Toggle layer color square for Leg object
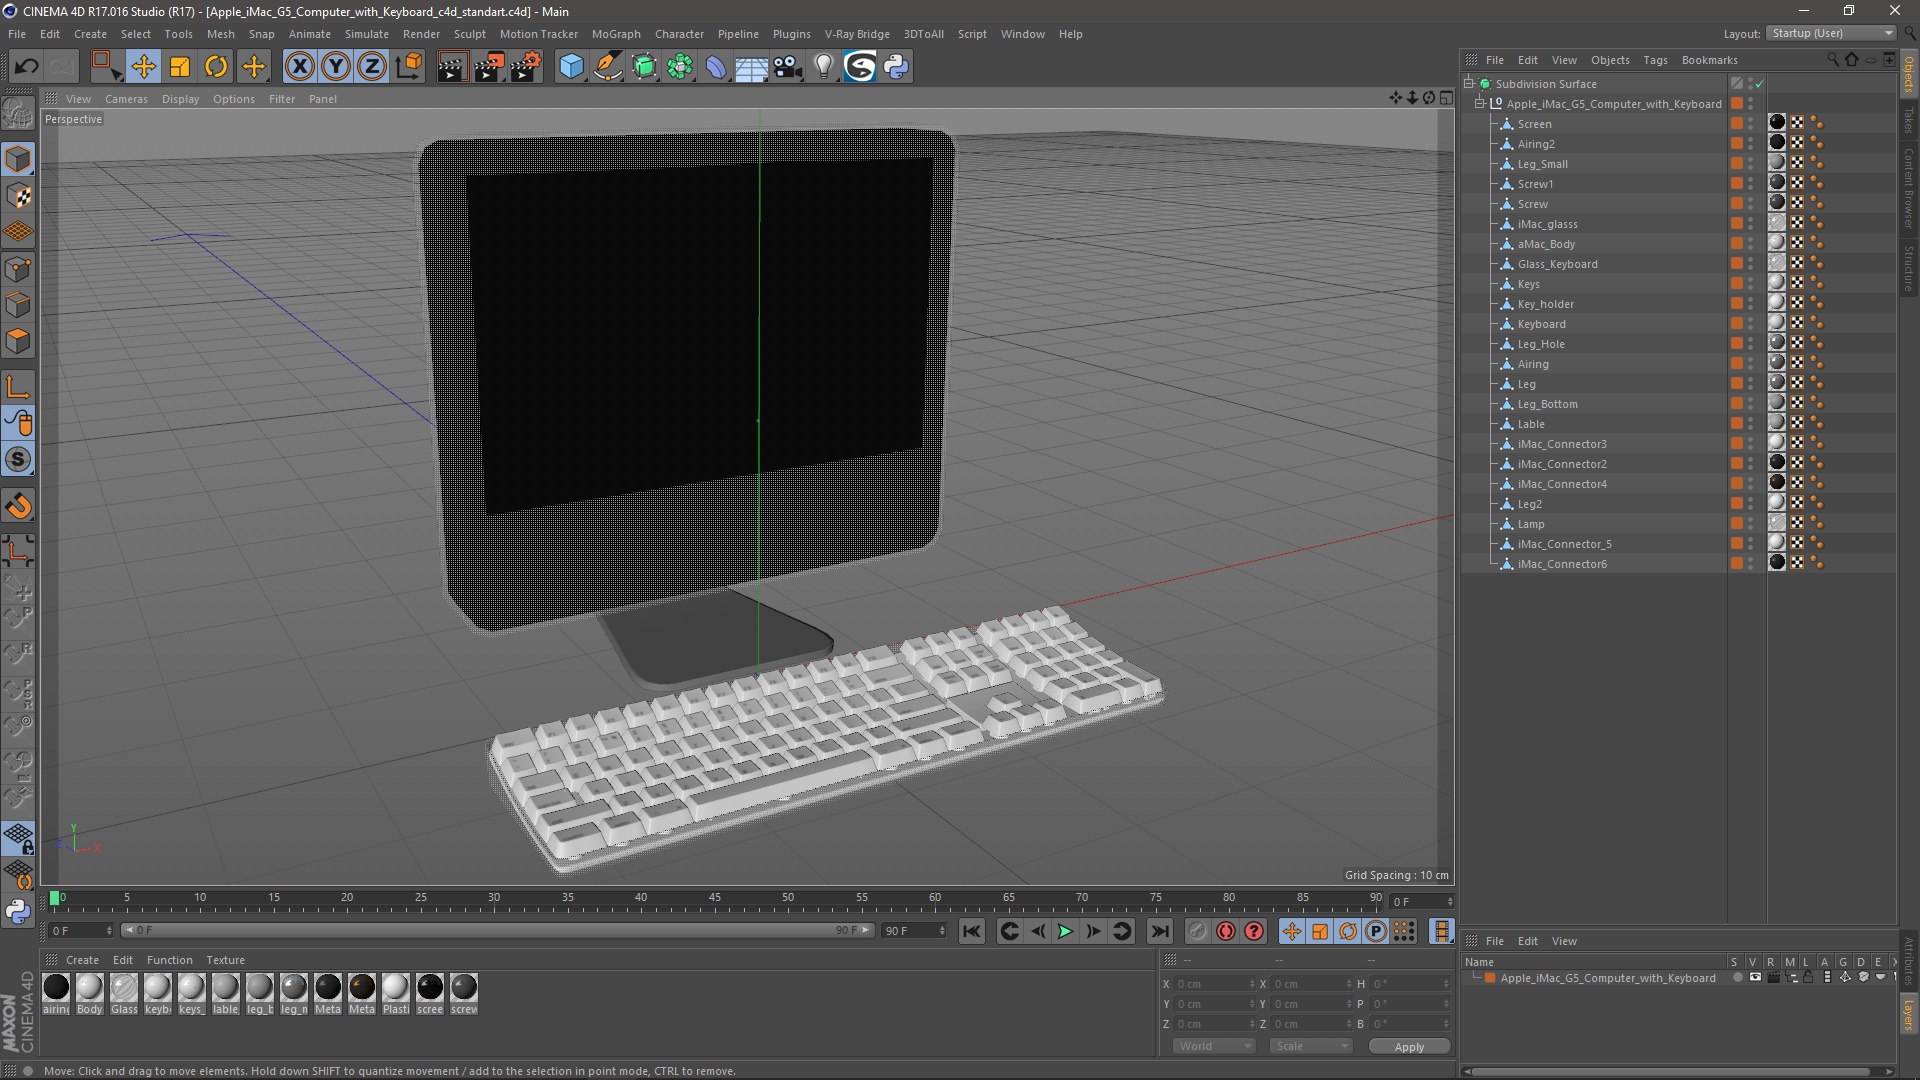1920x1080 pixels. [1737, 384]
